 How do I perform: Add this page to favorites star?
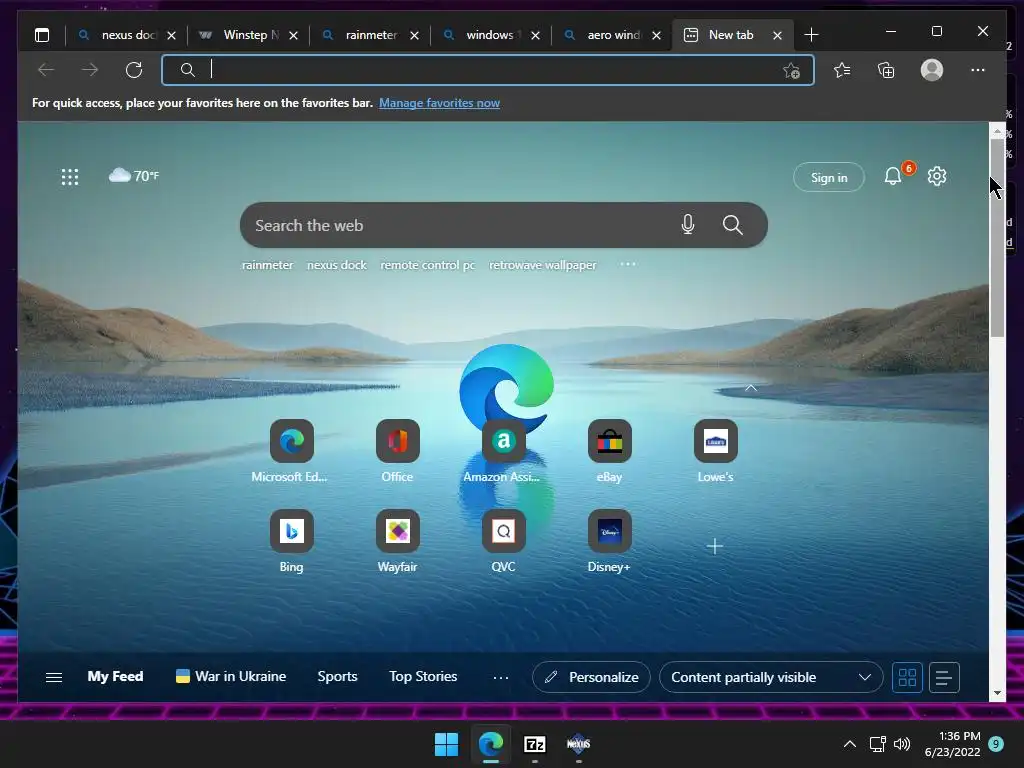(792, 71)
